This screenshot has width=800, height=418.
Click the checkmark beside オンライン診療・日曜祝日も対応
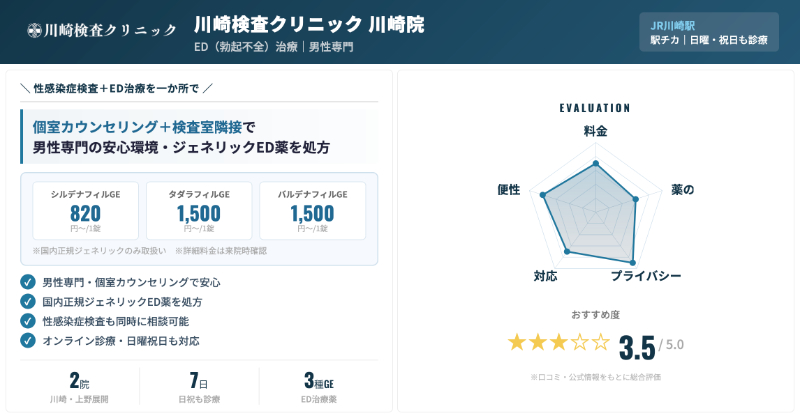click(x=28, y=340)
